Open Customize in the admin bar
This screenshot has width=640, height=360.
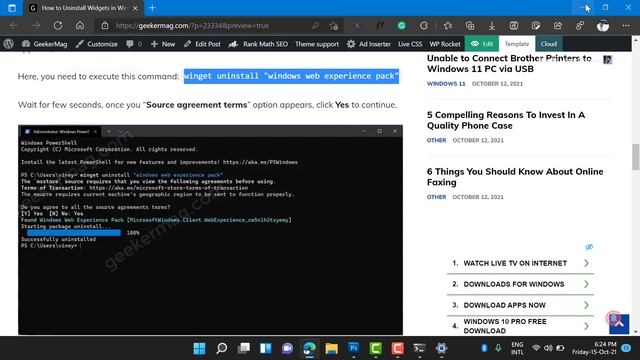(97, 44)
